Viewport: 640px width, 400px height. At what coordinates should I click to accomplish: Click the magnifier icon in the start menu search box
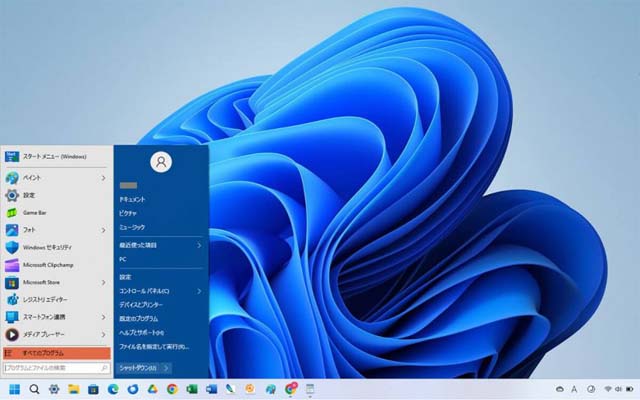104,368
